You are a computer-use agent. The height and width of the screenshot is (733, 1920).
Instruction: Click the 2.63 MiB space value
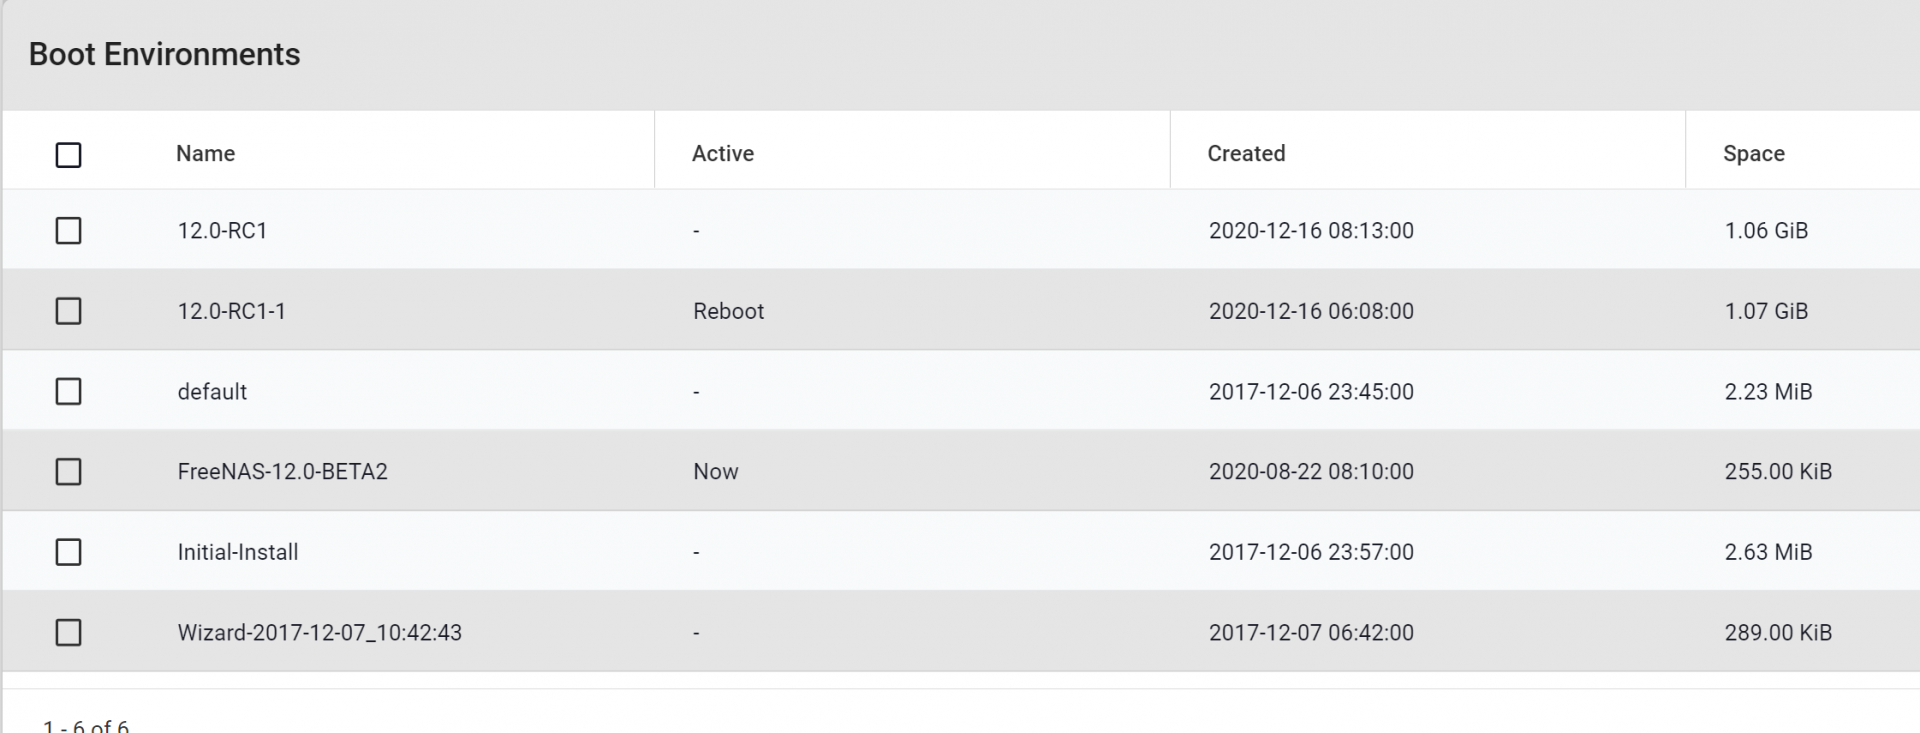pyautogui.click(x=1768, y=552)
